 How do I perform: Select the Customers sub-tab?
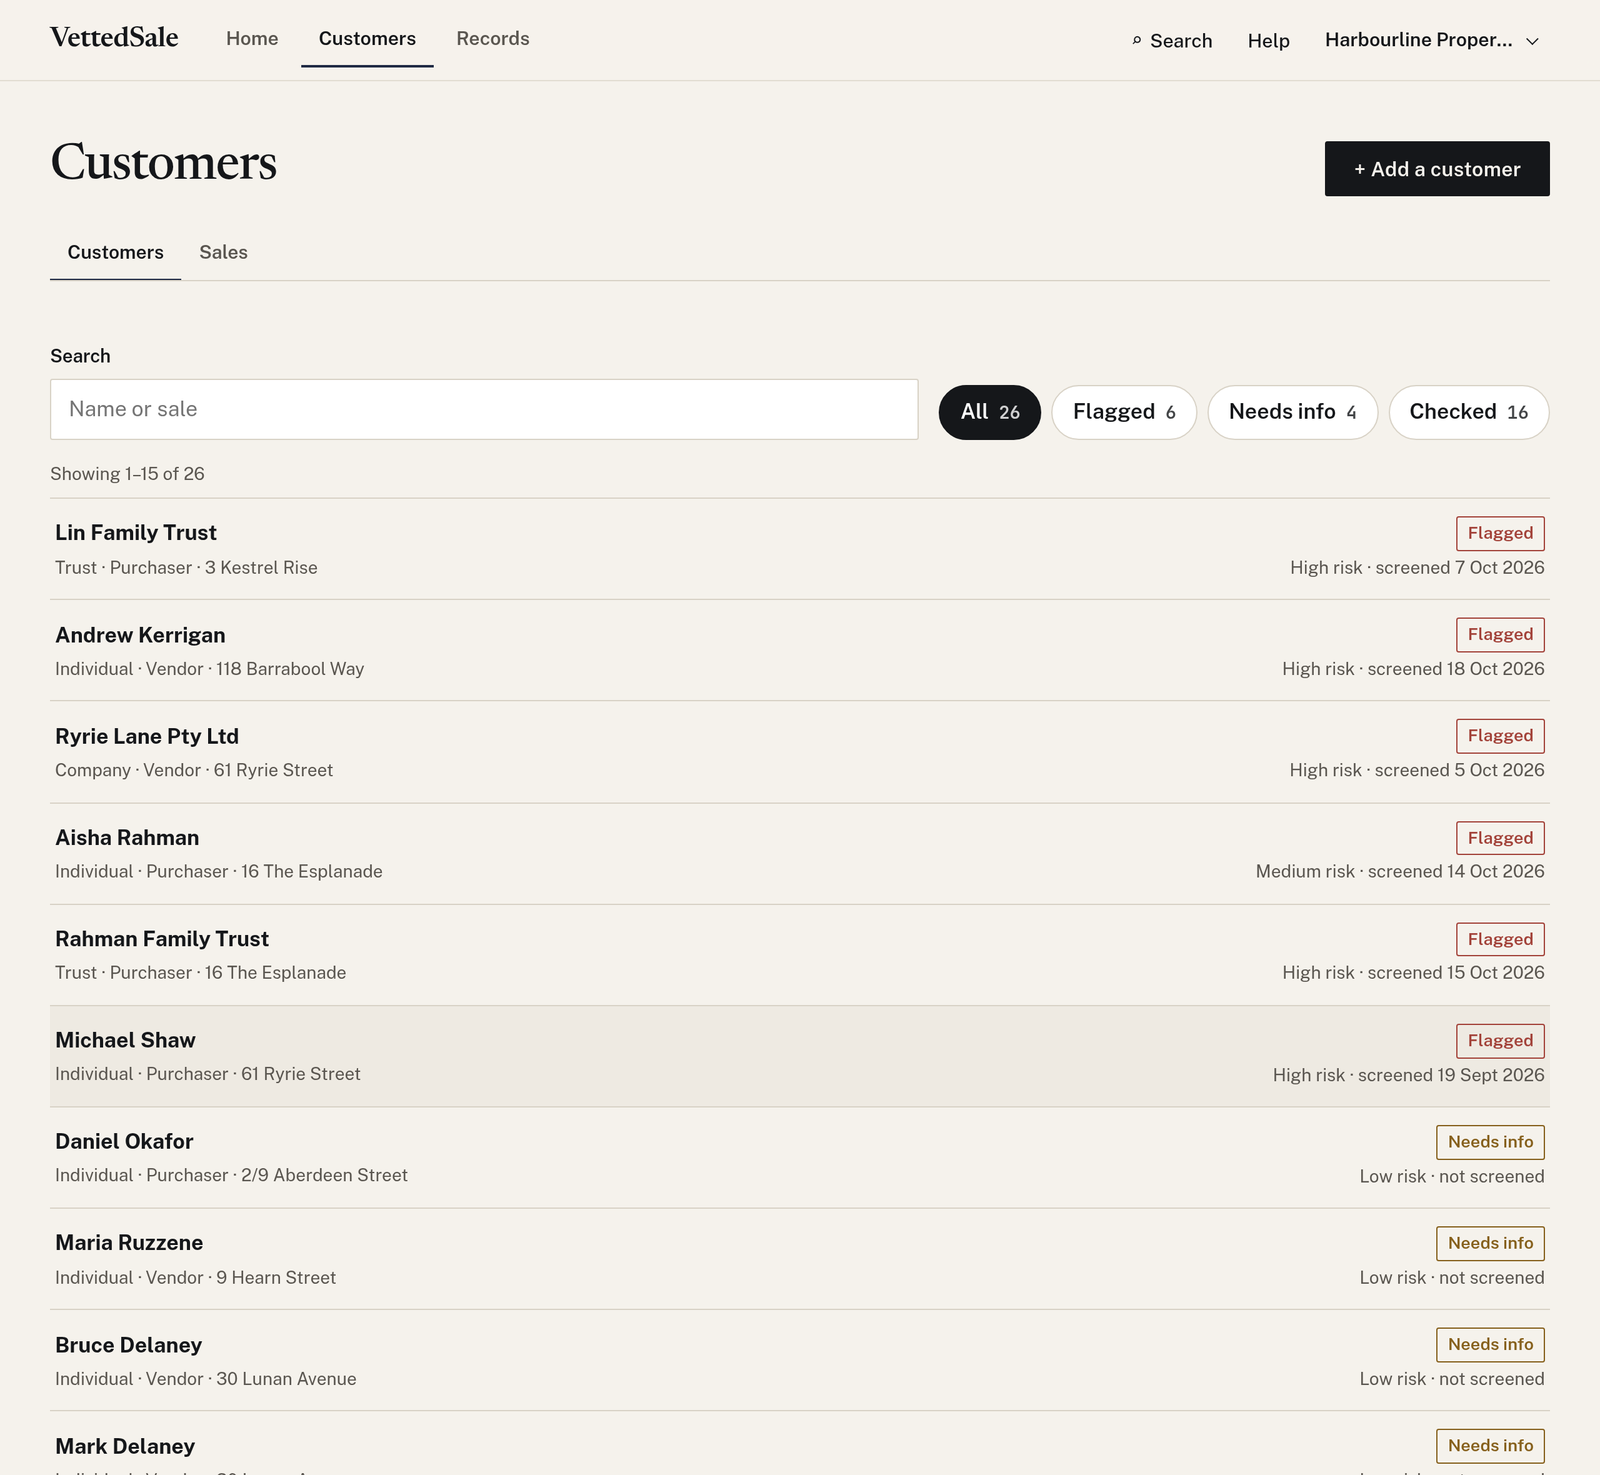tap(115, 253)
